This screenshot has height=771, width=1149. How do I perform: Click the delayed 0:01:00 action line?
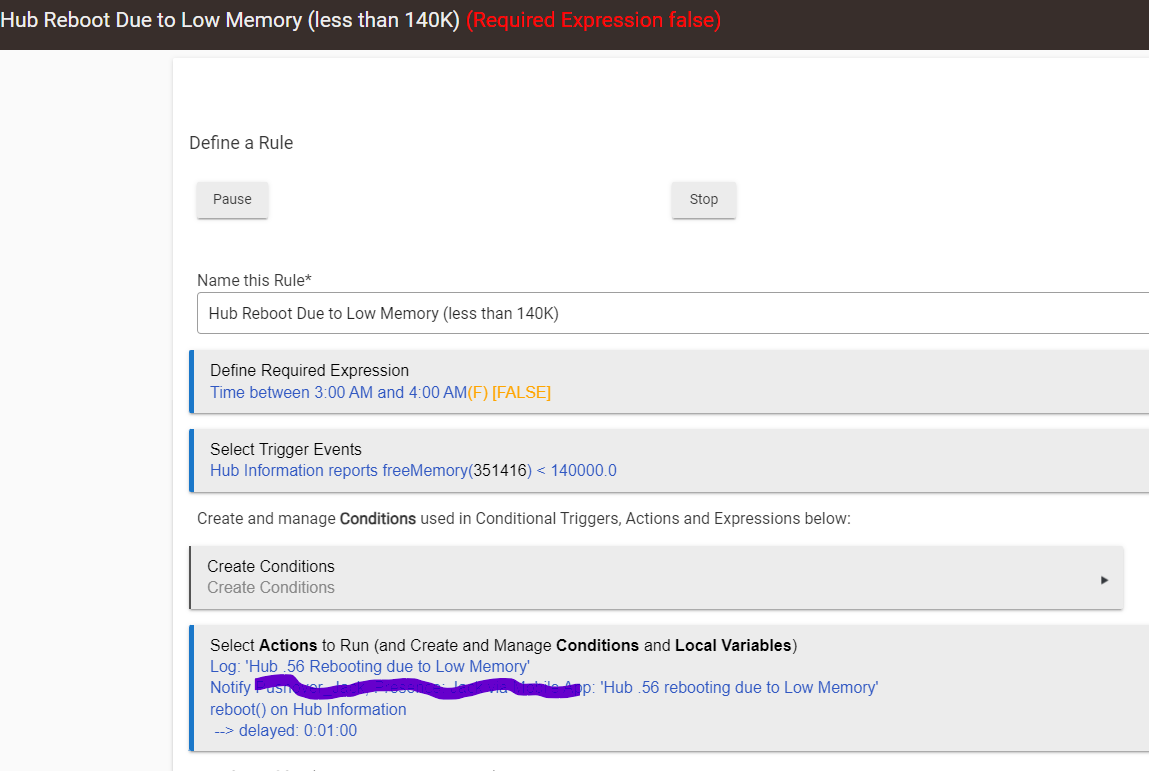click(286, 731)
